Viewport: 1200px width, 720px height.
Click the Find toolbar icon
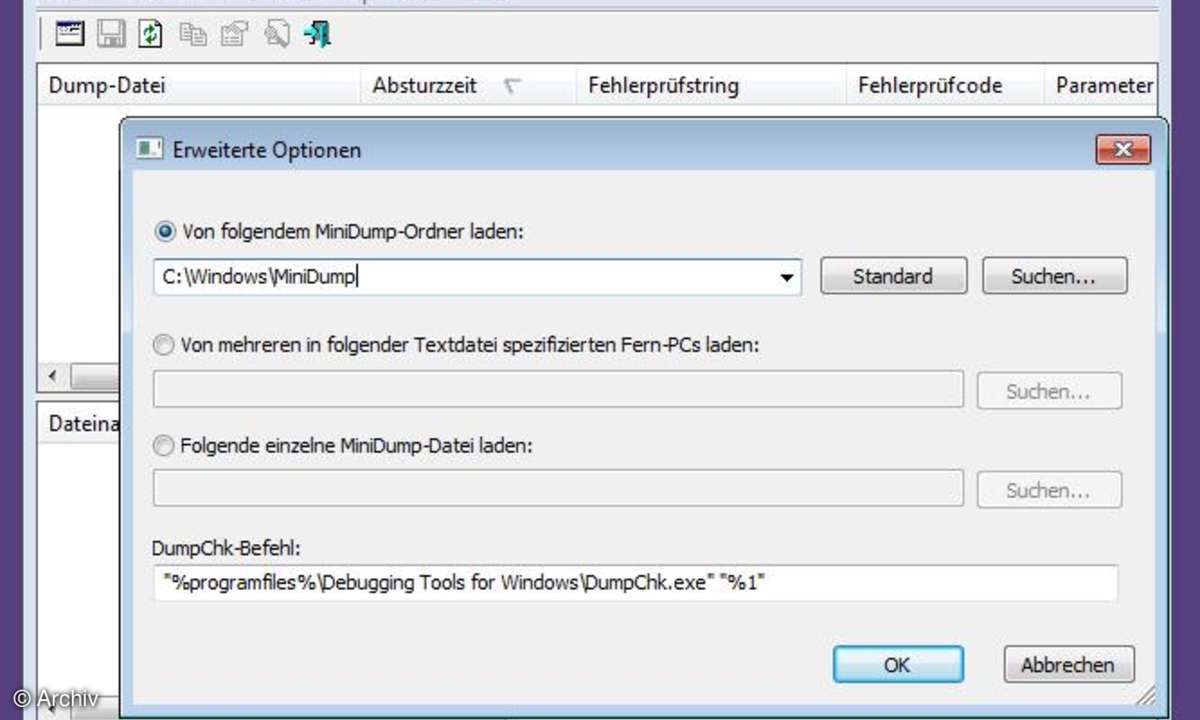pos(276,34)
